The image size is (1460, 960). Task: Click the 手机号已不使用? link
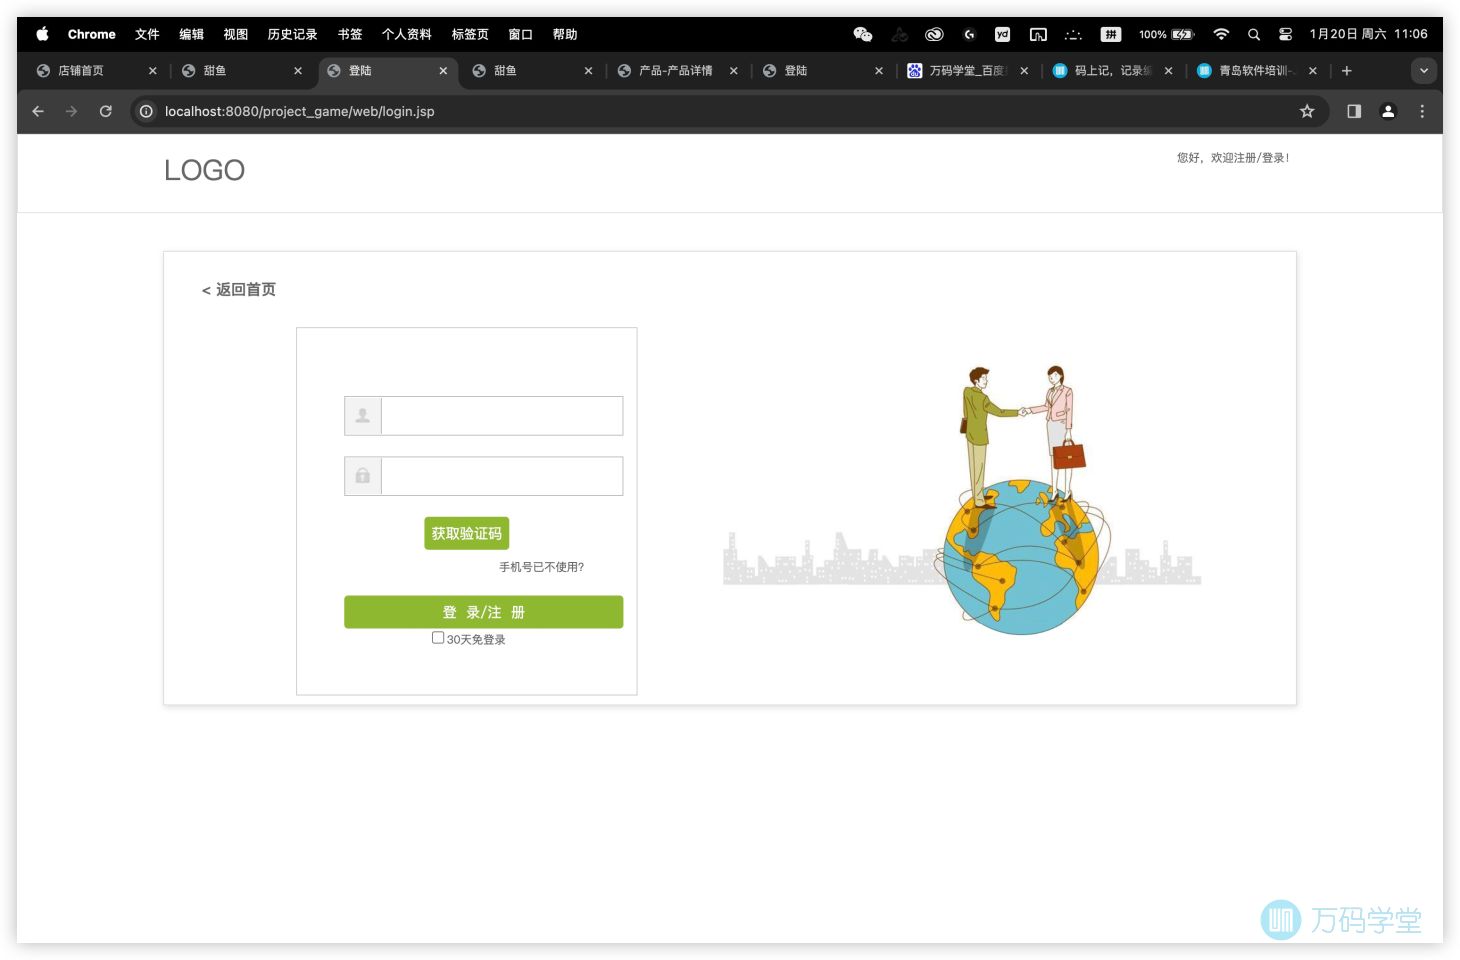point(541,567)
